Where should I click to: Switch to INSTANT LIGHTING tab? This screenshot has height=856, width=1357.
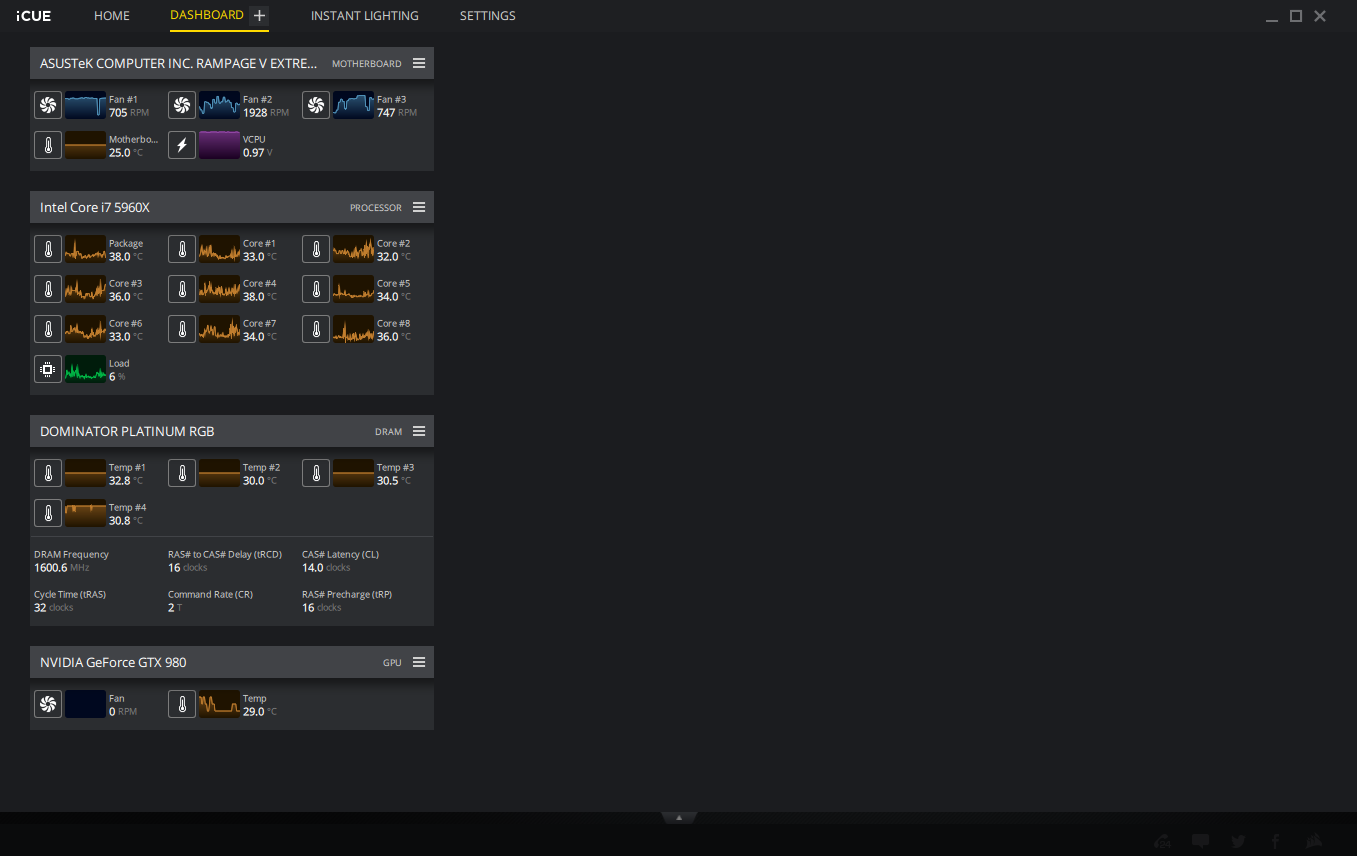pyautogui.click(x=365, y=16)
